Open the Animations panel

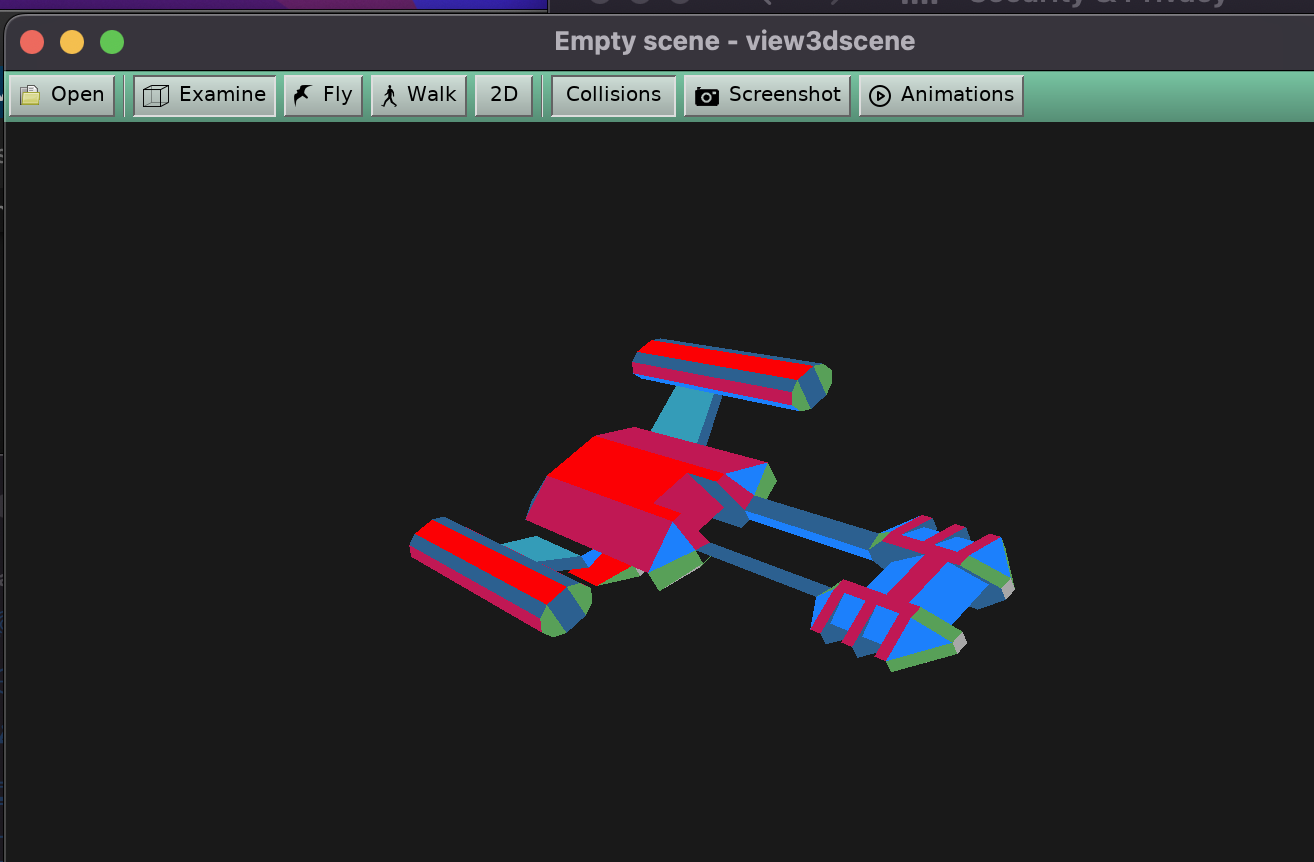coord(941,95)
